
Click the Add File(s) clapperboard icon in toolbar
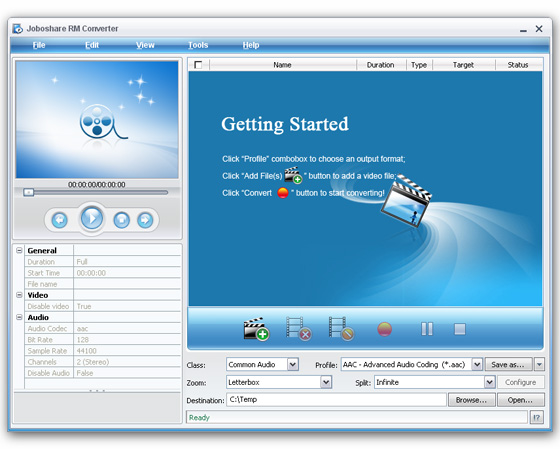click(x=256, y=329)
